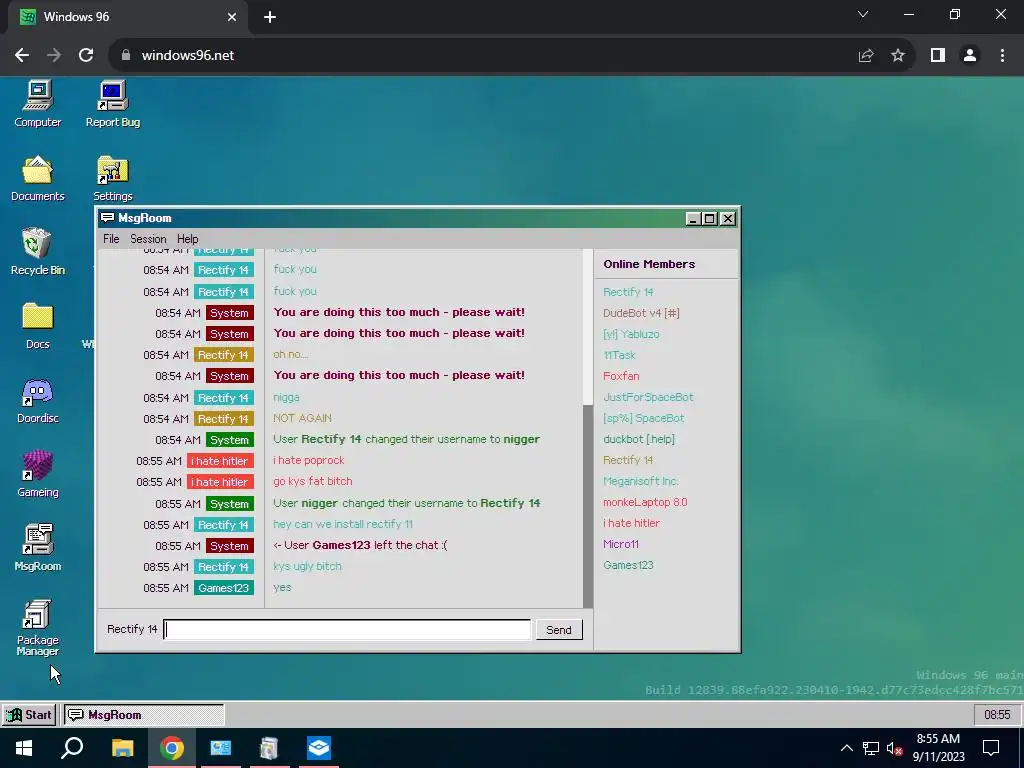Click the MsgRoom desktop shortcut icon
The image size is (1024, 768).
click(x=38, y=547)
